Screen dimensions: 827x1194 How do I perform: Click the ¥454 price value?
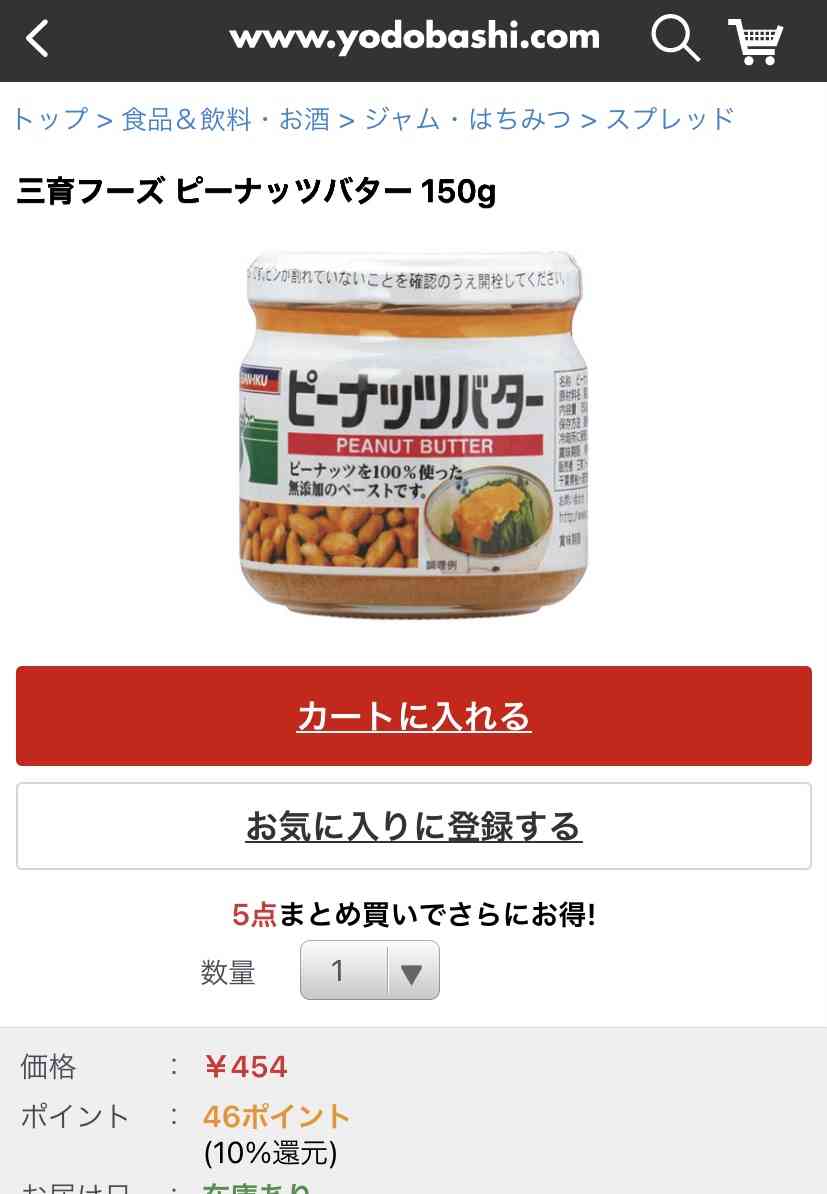tap(245, 1066)
